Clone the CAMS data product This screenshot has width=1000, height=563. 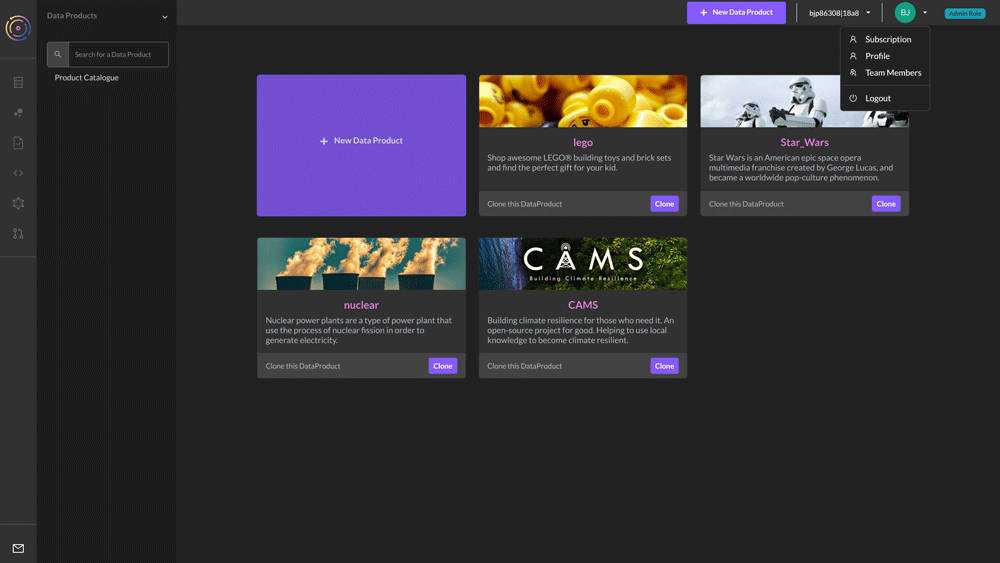pyautogui.click(x=664, y=366)
